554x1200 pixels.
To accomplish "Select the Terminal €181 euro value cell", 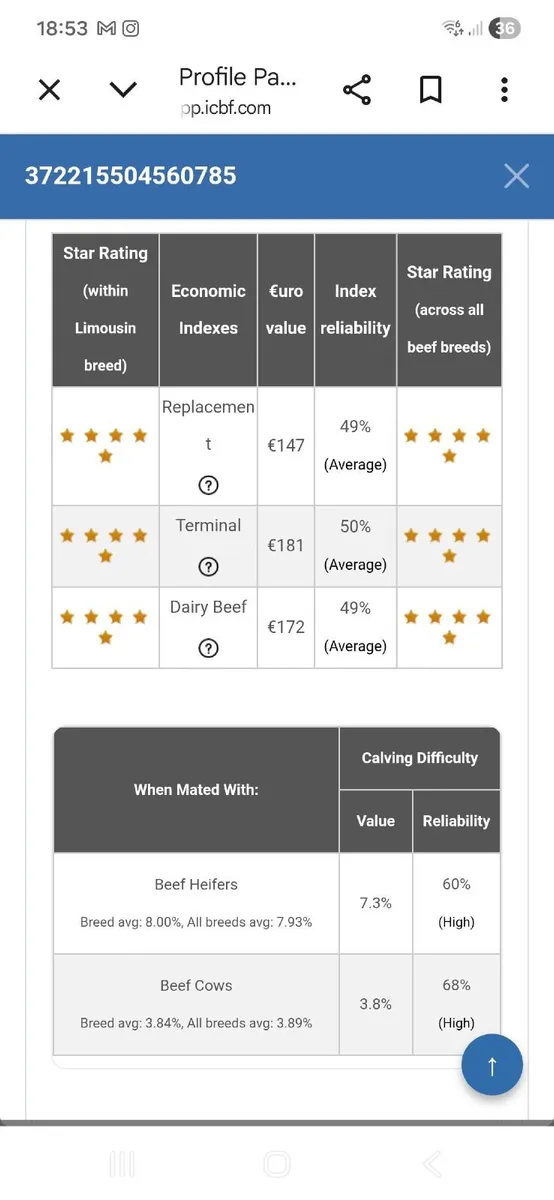I will click(286, 546).
